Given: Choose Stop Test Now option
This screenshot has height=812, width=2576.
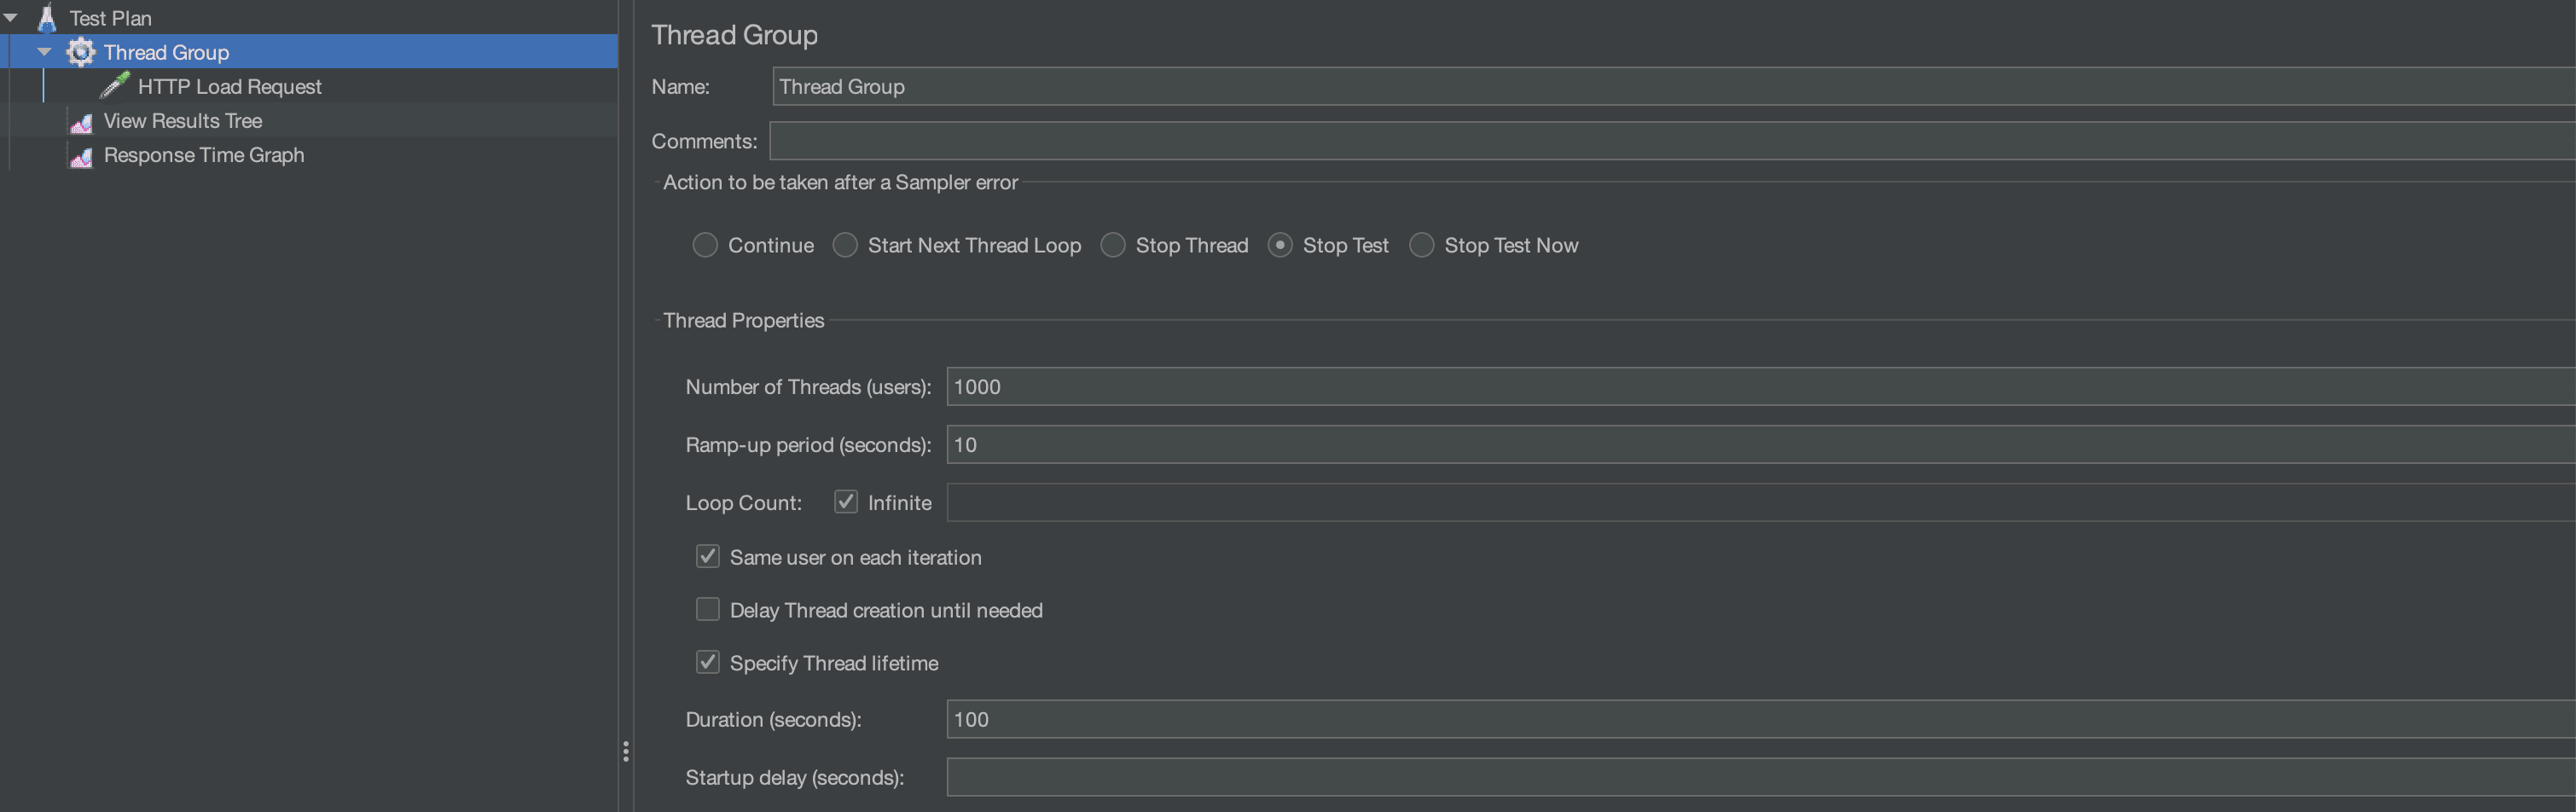Looking at the screenshot, I should click(1421, 245).
